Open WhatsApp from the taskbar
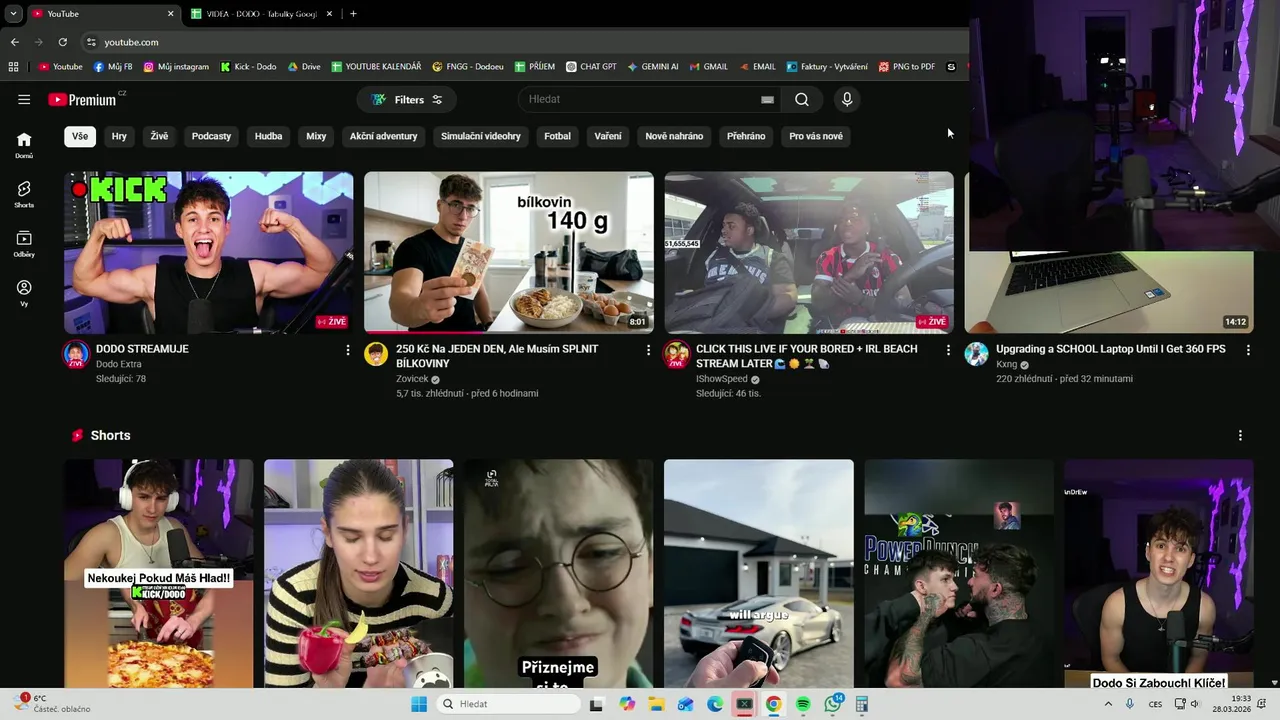Viewport: 1280px width, 720px height. tap(833, 704)
